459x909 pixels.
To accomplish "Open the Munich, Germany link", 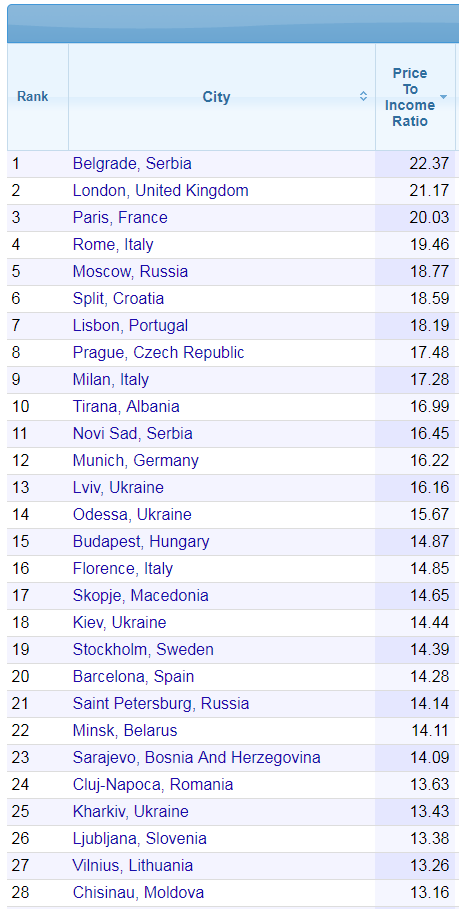I will click(136, 461).
